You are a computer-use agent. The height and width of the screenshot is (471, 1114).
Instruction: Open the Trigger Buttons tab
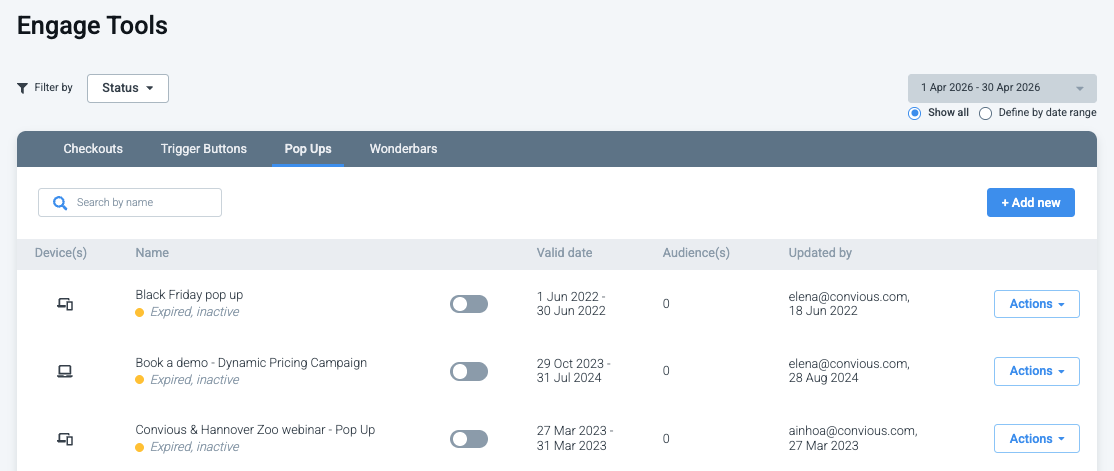click(204, 149)
